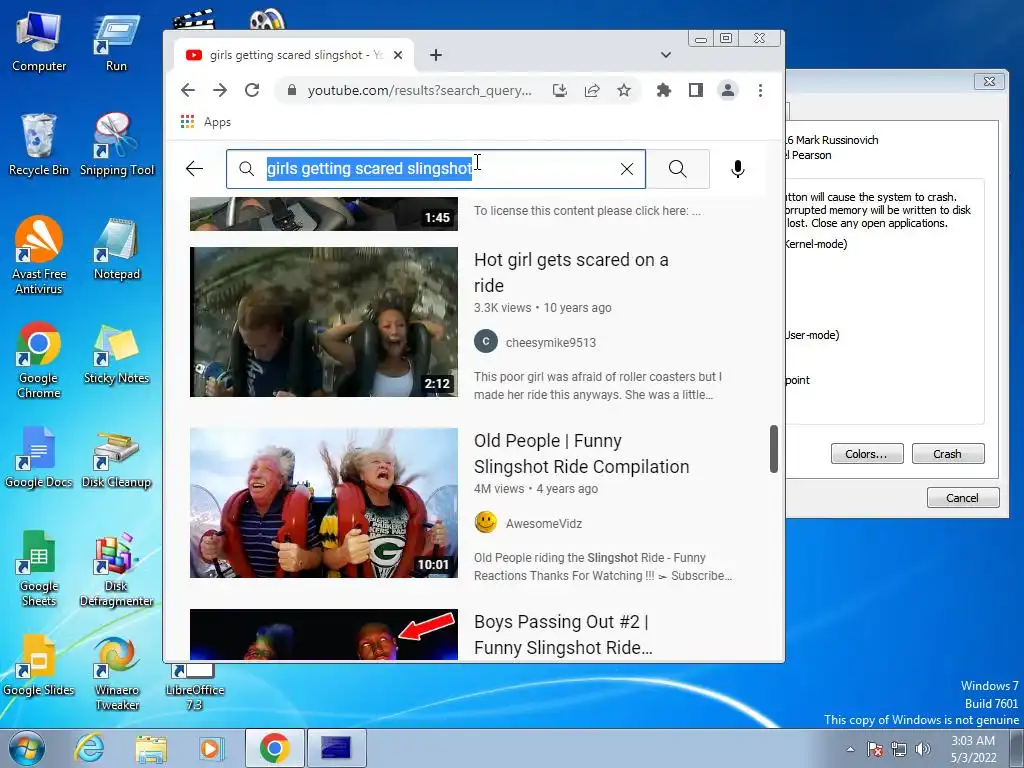Open the Run desktop shortcut
Screen dimensions: 1024x768
tap(116, 42)
